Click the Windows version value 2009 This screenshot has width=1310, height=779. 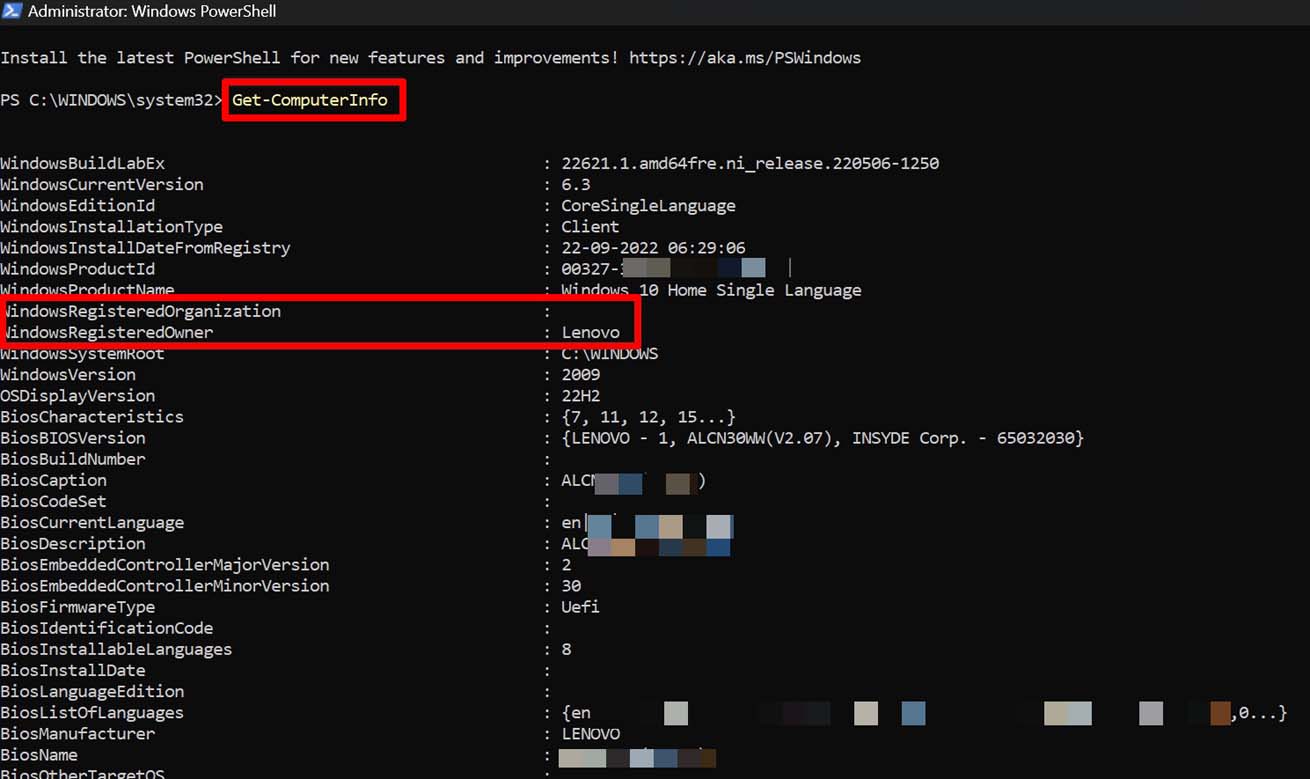(x=581, y=374)
